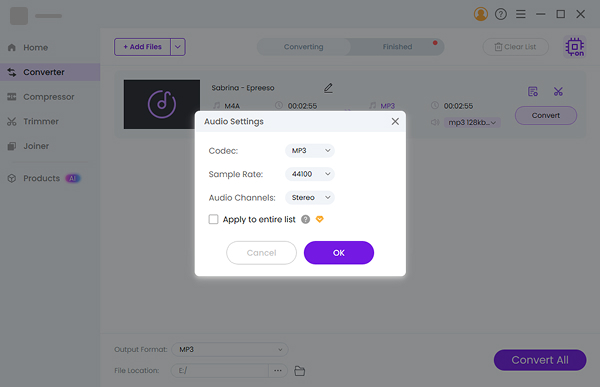Click the audio file thumbnail
This screenshot has height=387, width=600.
point(162,104)
